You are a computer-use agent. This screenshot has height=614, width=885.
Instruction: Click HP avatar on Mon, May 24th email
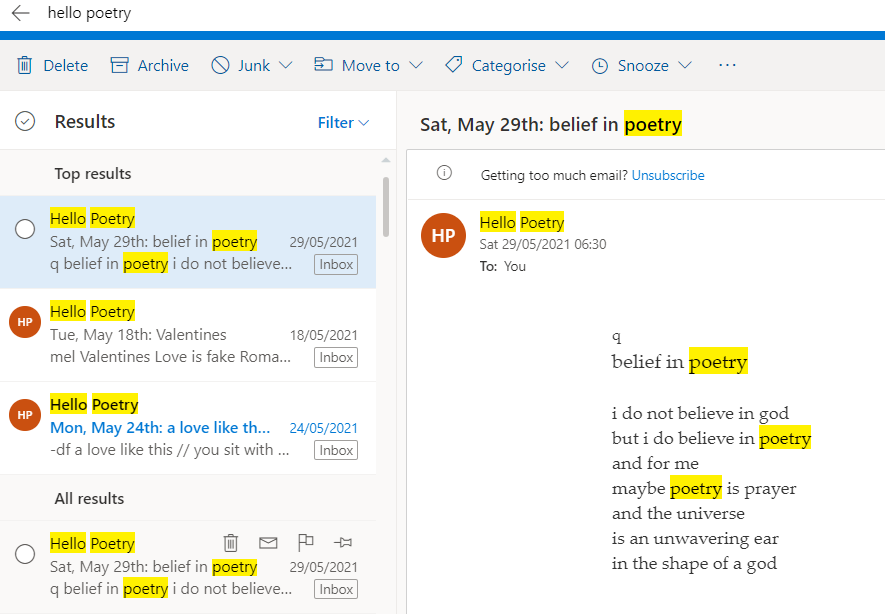pos(25,415)
